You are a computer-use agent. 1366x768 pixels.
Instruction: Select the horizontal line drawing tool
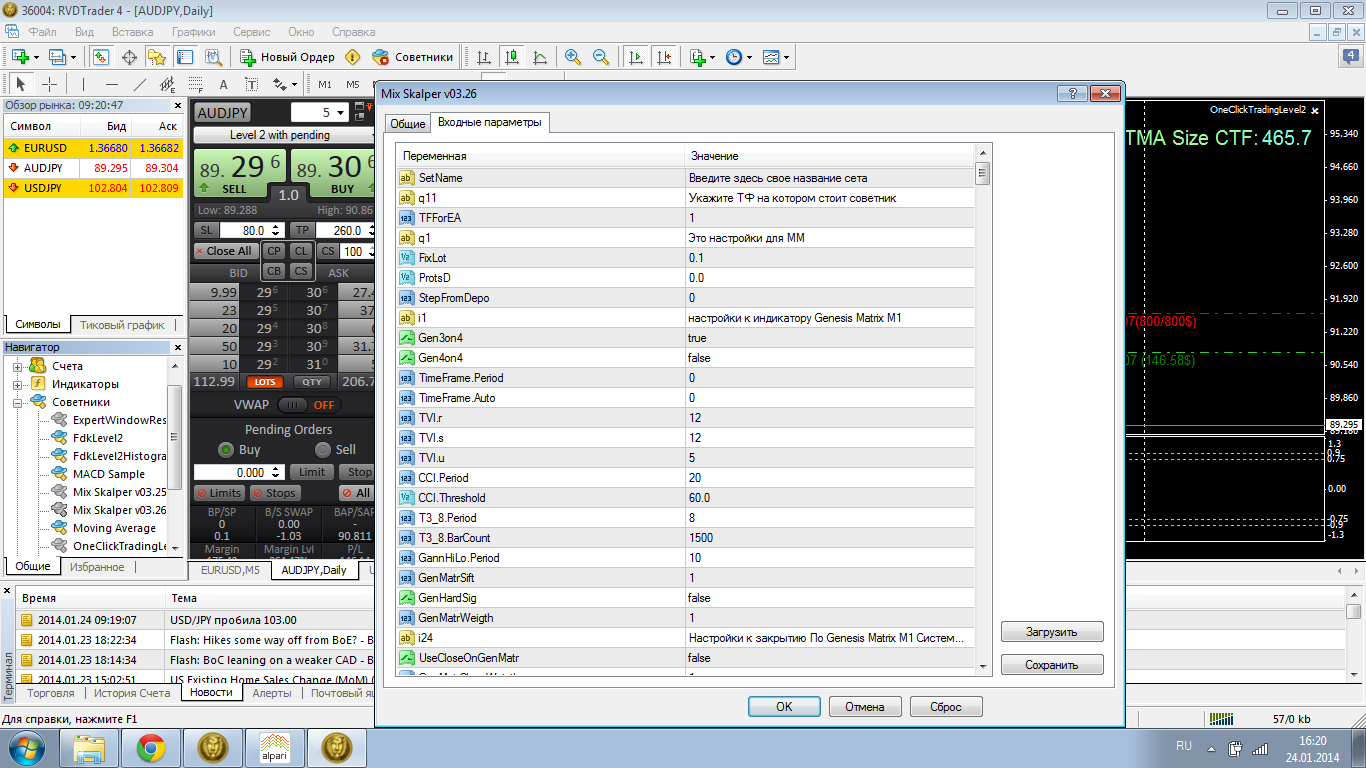tap(111, 84)
